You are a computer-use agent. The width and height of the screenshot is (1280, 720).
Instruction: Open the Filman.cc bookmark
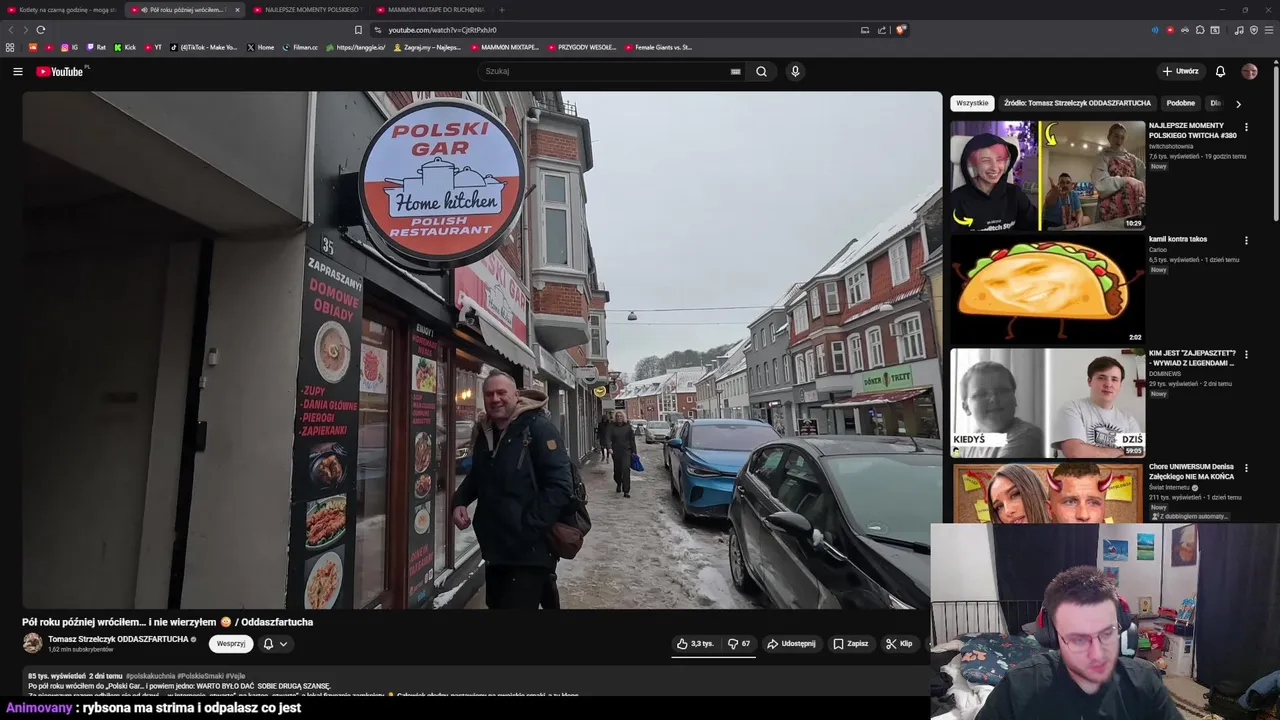tap(300, 47)
